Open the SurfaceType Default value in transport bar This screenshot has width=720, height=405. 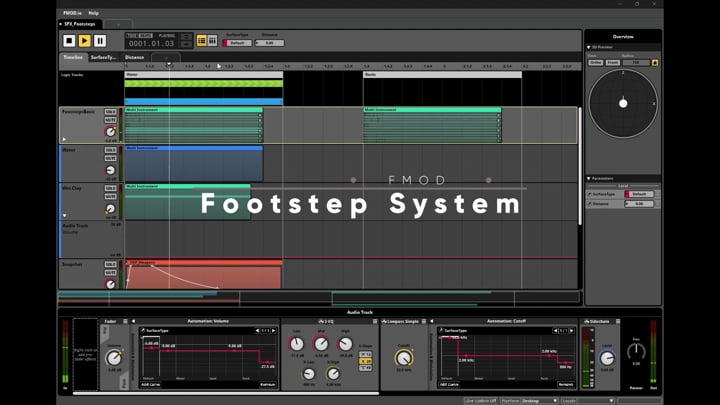(x=237, y=43)
